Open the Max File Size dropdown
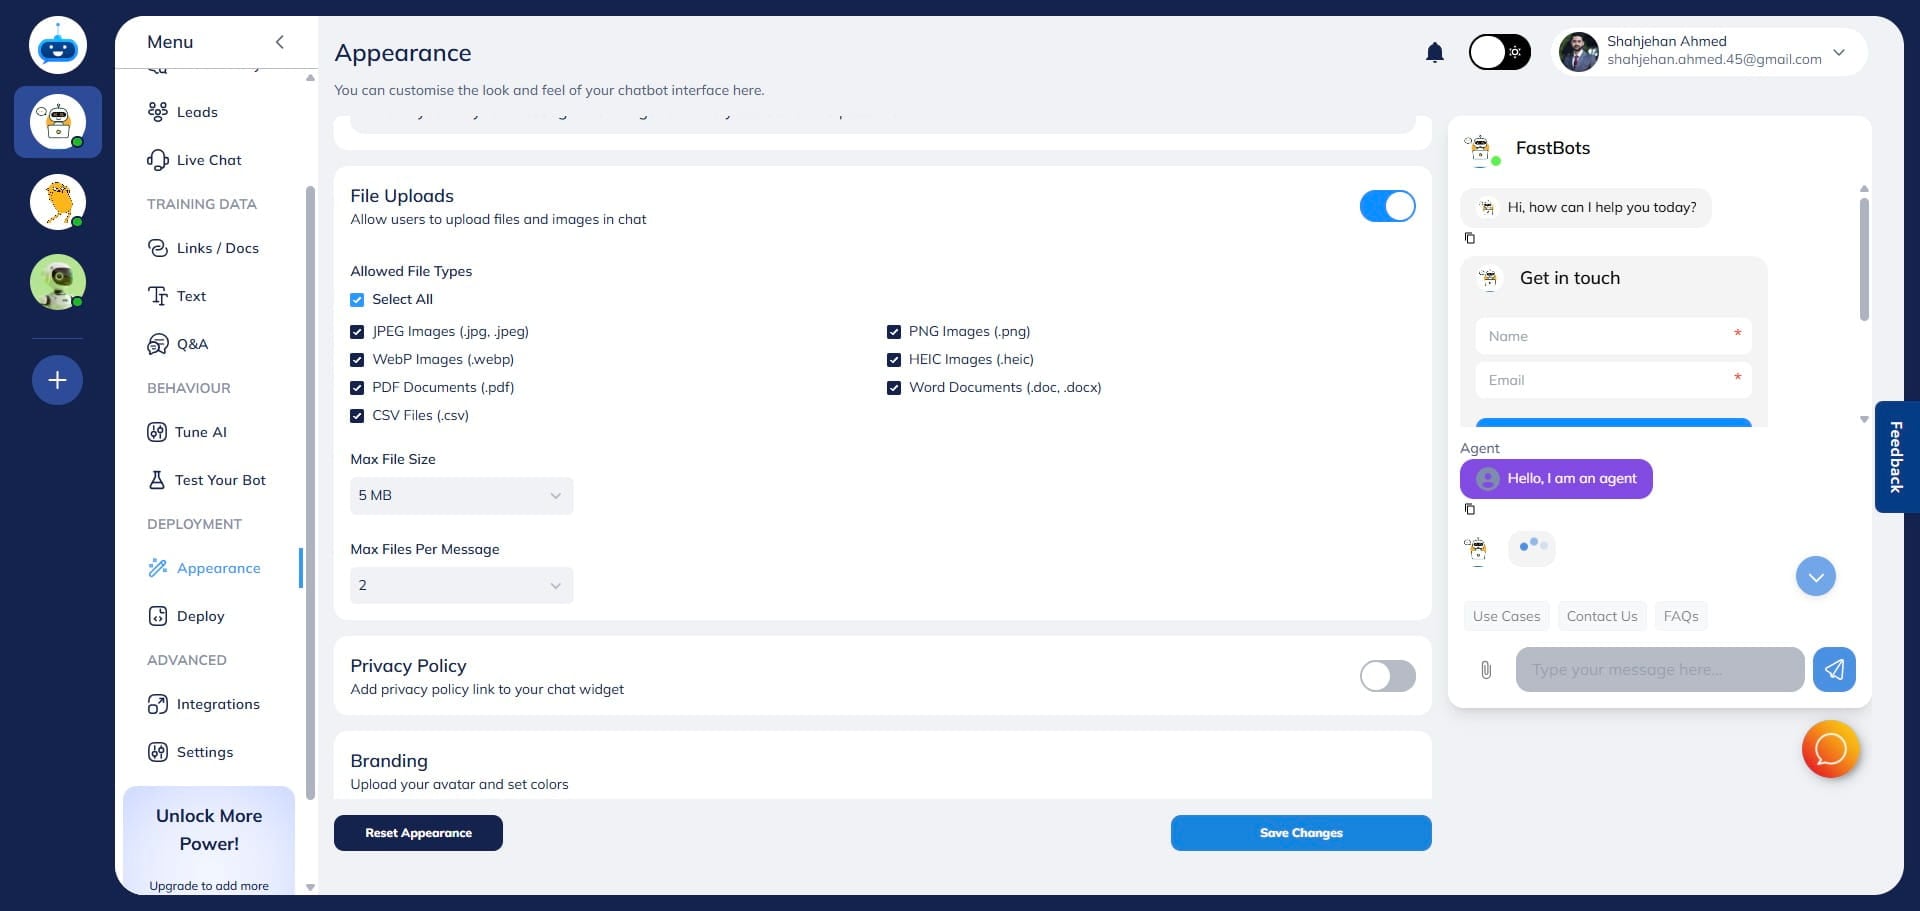This screenshot has height=911, width=1920. click(x=461, y=495)
